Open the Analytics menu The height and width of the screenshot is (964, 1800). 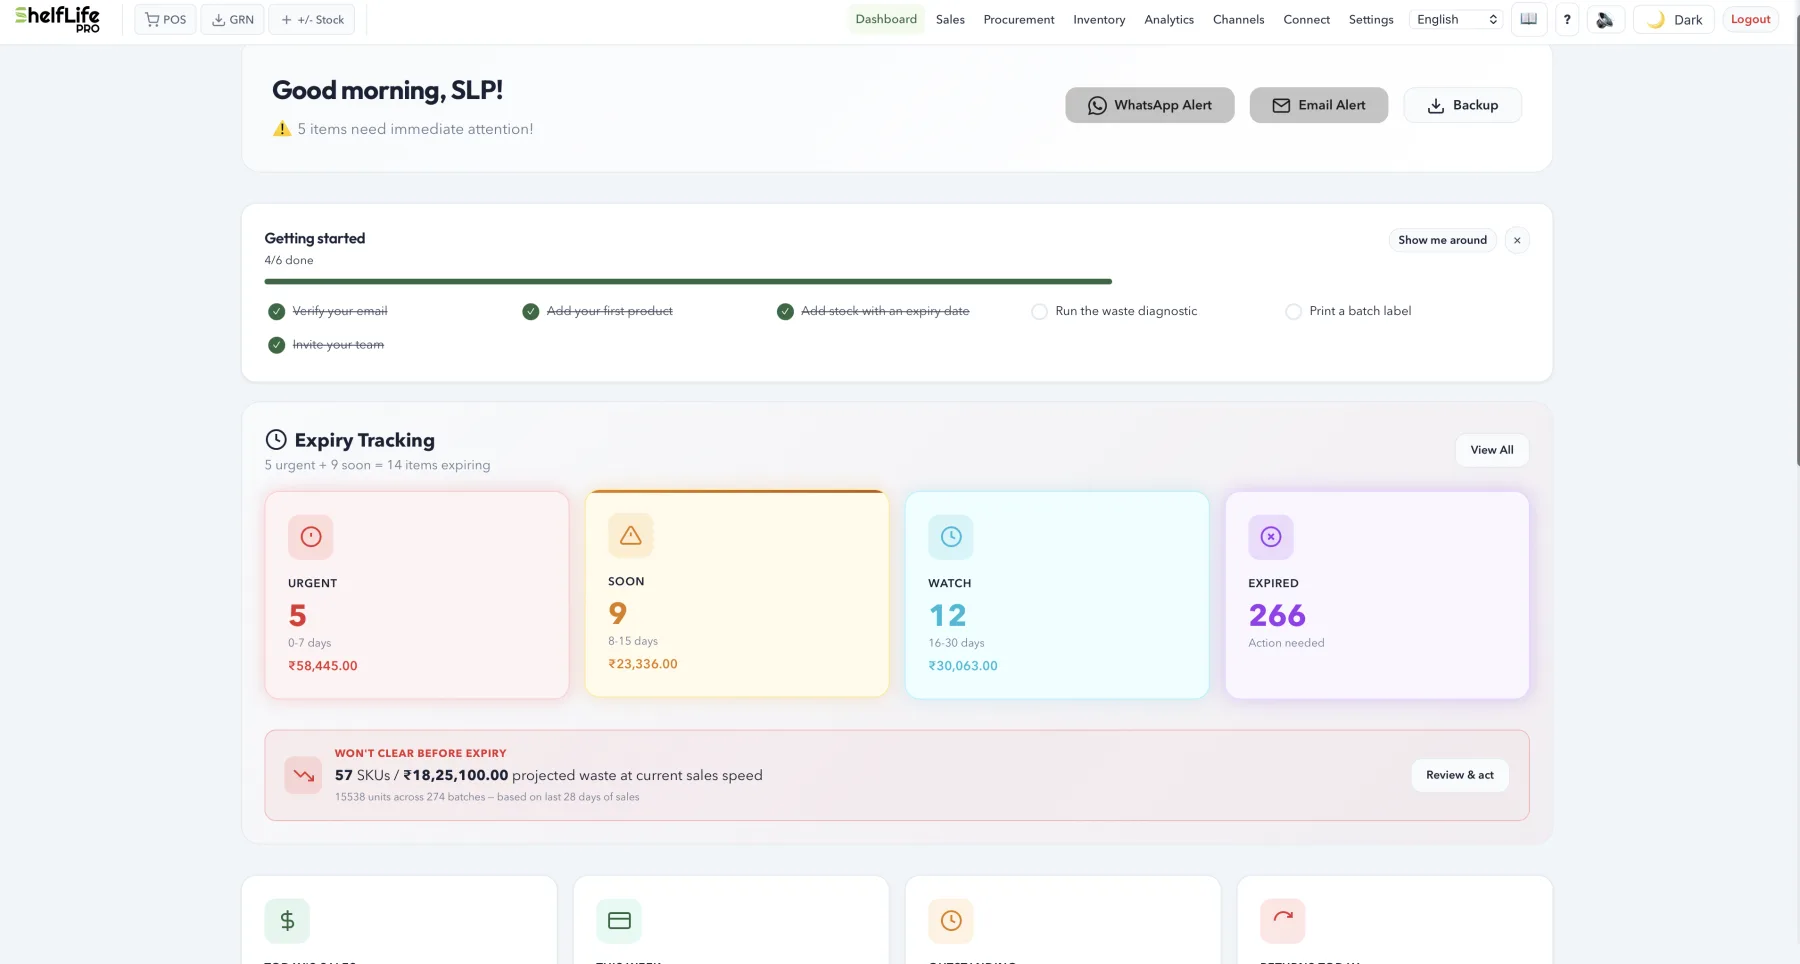tap(1169, 19)
